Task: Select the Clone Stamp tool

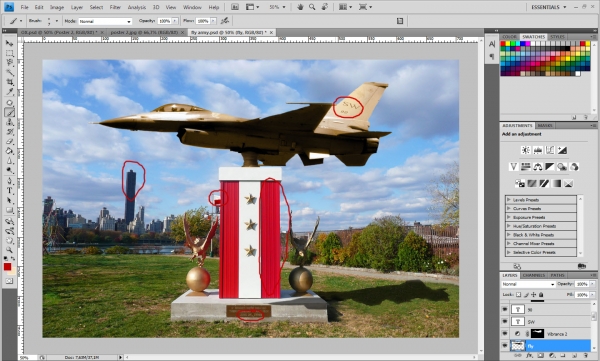Action: click(x=10, y=122)
